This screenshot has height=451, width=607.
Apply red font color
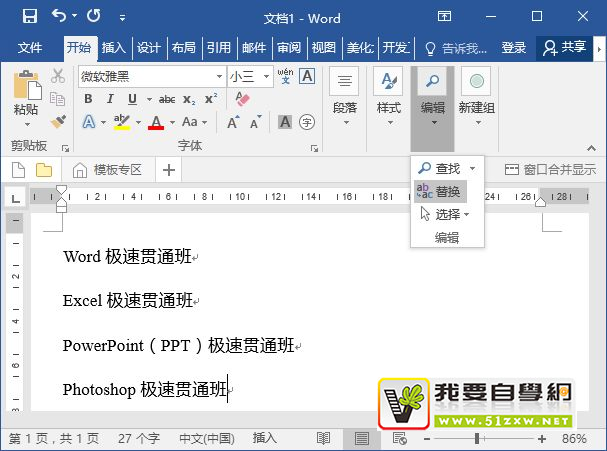(156, 122)
